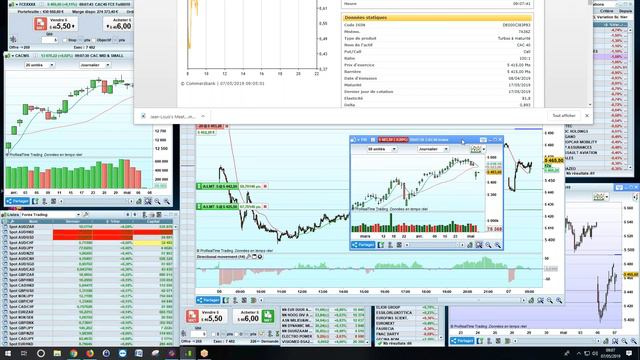640x360 pixels.
Task: Toggle the Objectif checkbox in top order panel
Action: click(94, 40)
